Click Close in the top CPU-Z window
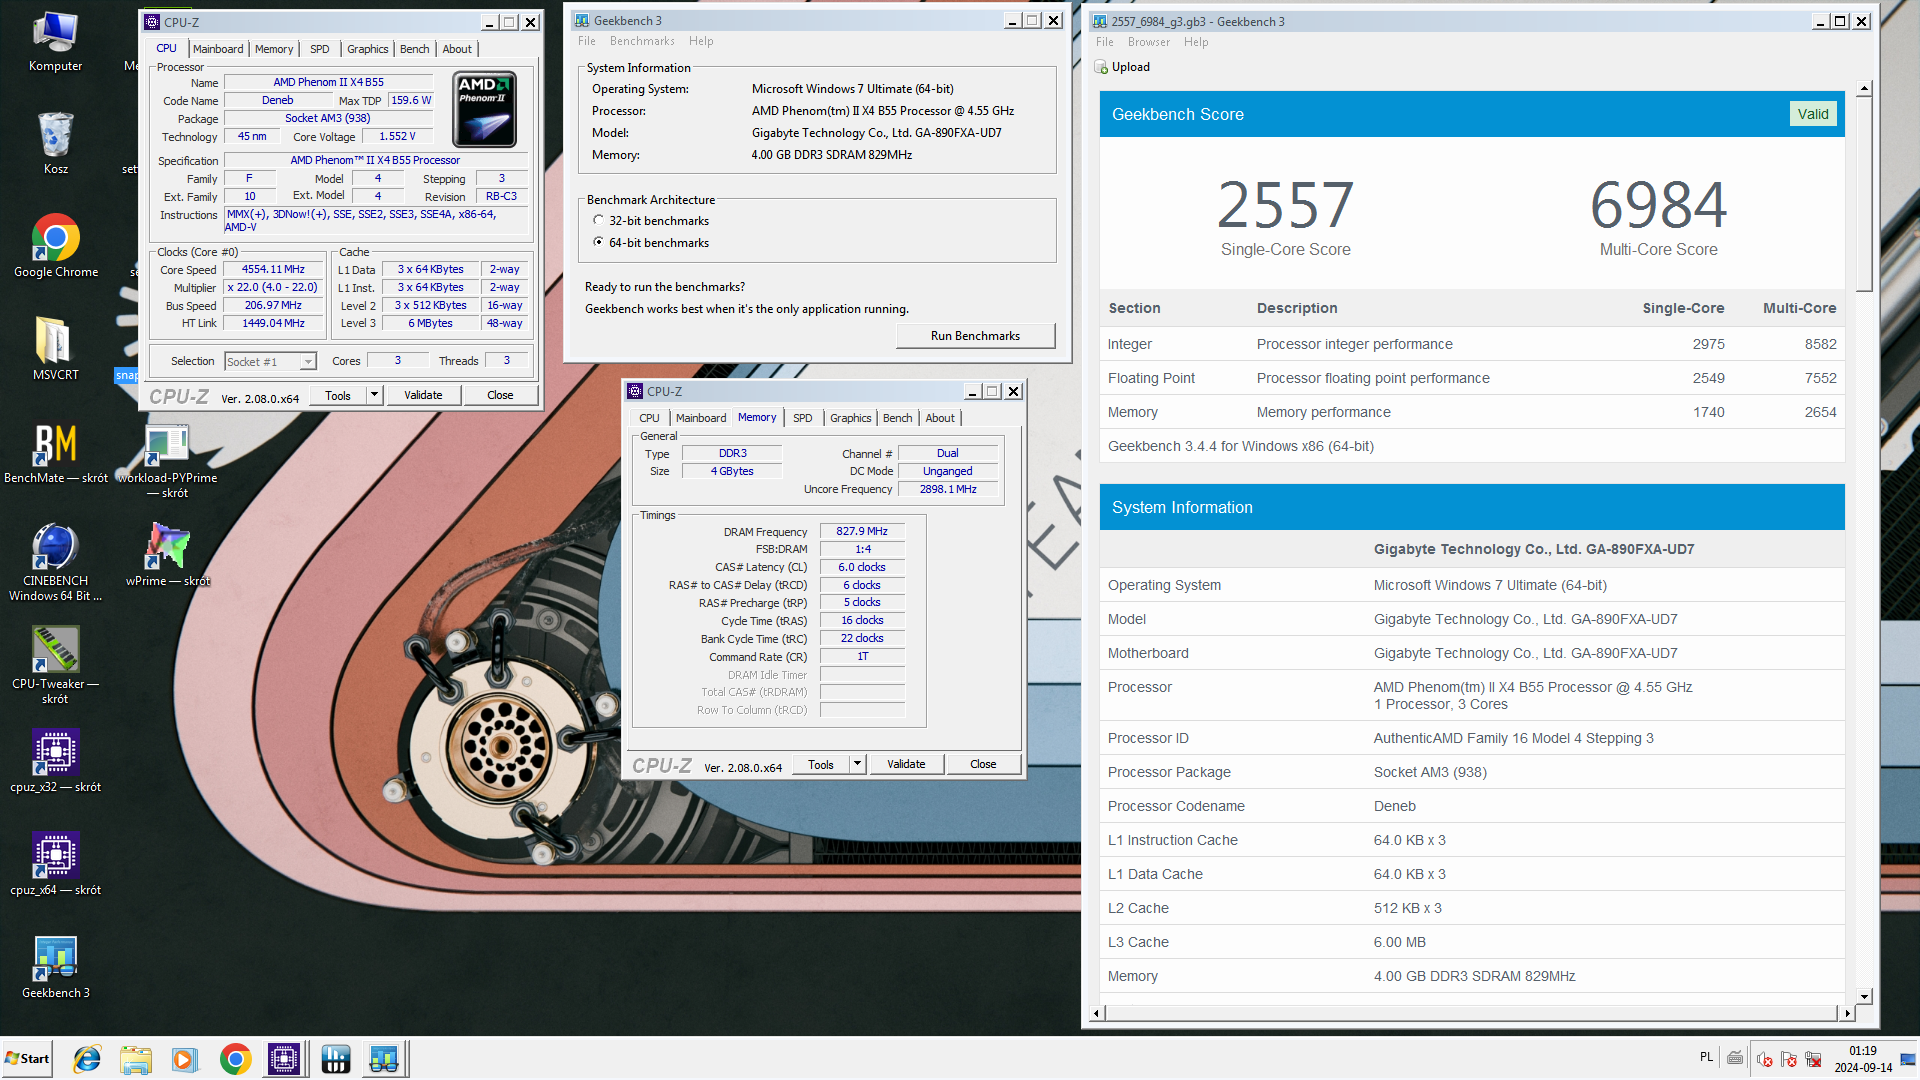Viewport: 1920px width, 1080px height. (x=500, y=395)
